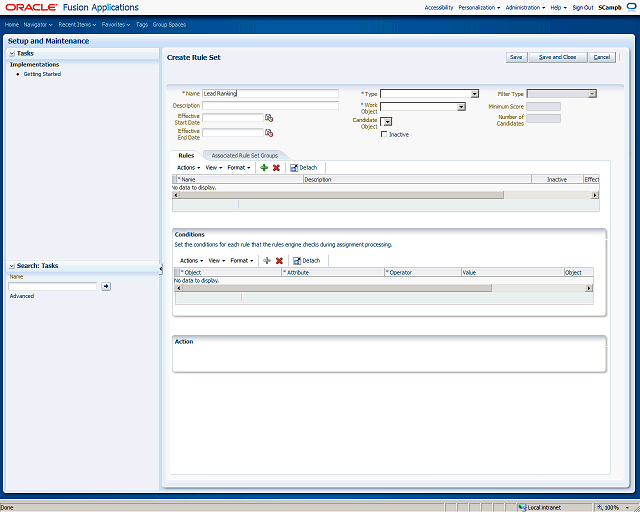Click the Attribute column header in Conditions
The width and height of the screenshot is (640, 512).
click(x=333, y=272)
